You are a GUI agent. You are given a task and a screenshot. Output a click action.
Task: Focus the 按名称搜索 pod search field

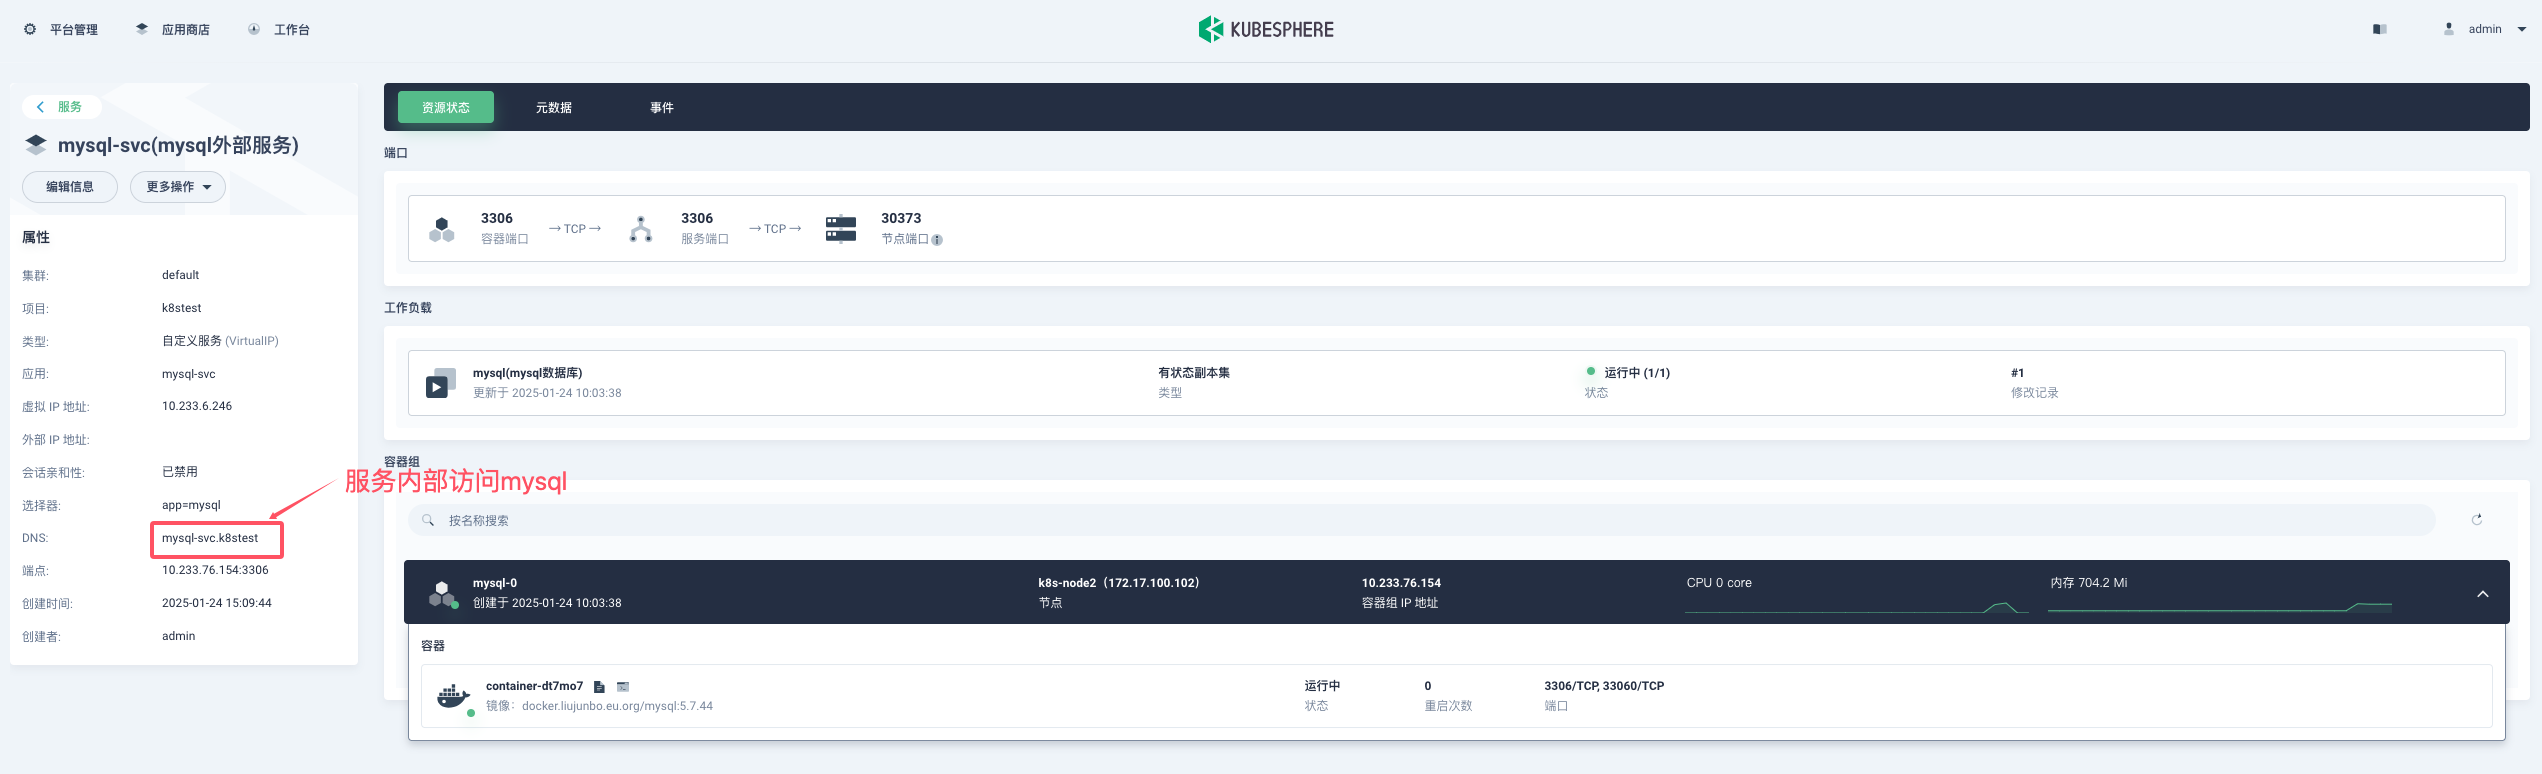tap(1421, 520)
